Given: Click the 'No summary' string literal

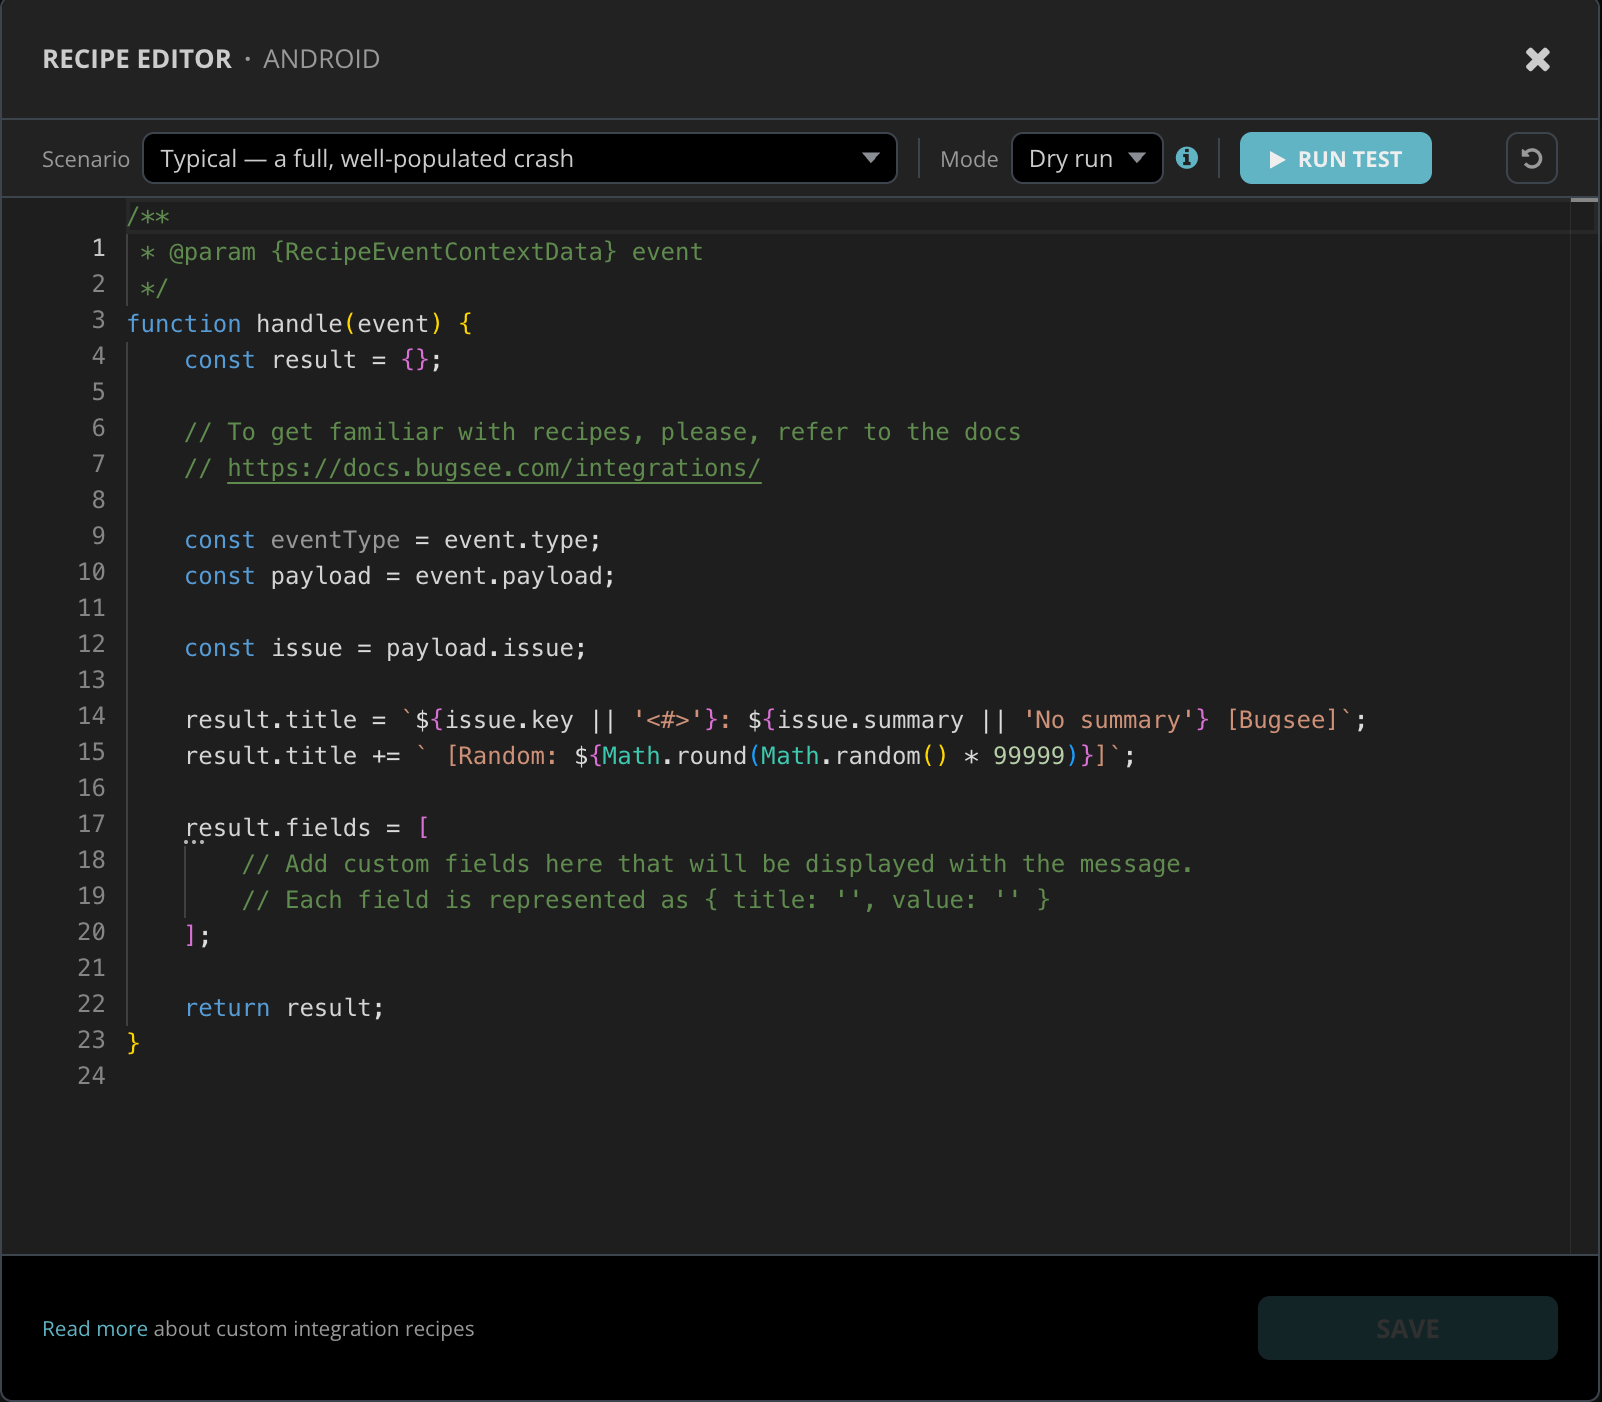Looking at the screenshot, I should [x=1109, y=720].
